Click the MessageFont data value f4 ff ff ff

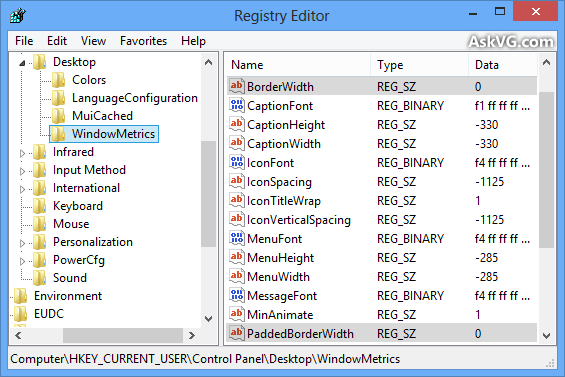(x=502, y=296)
